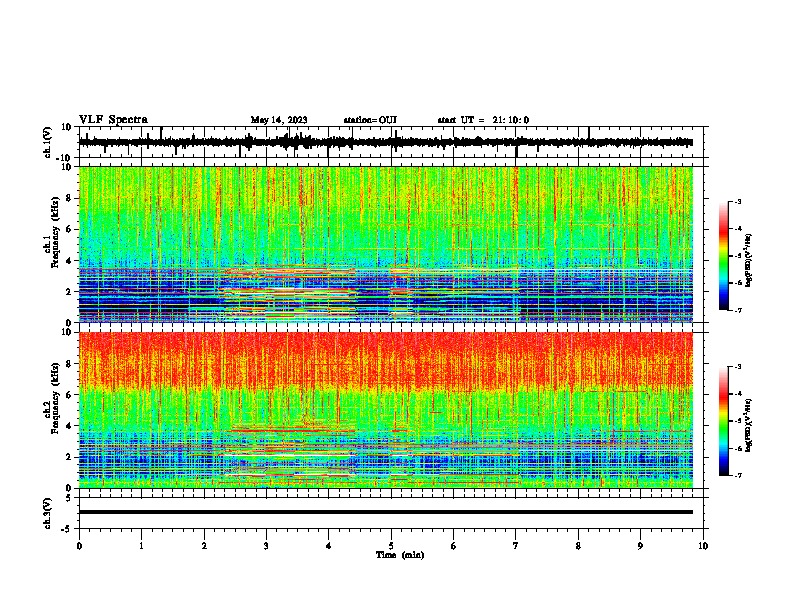Click time axis tick label "9"

pyautogui.click(x=640, y=546)
